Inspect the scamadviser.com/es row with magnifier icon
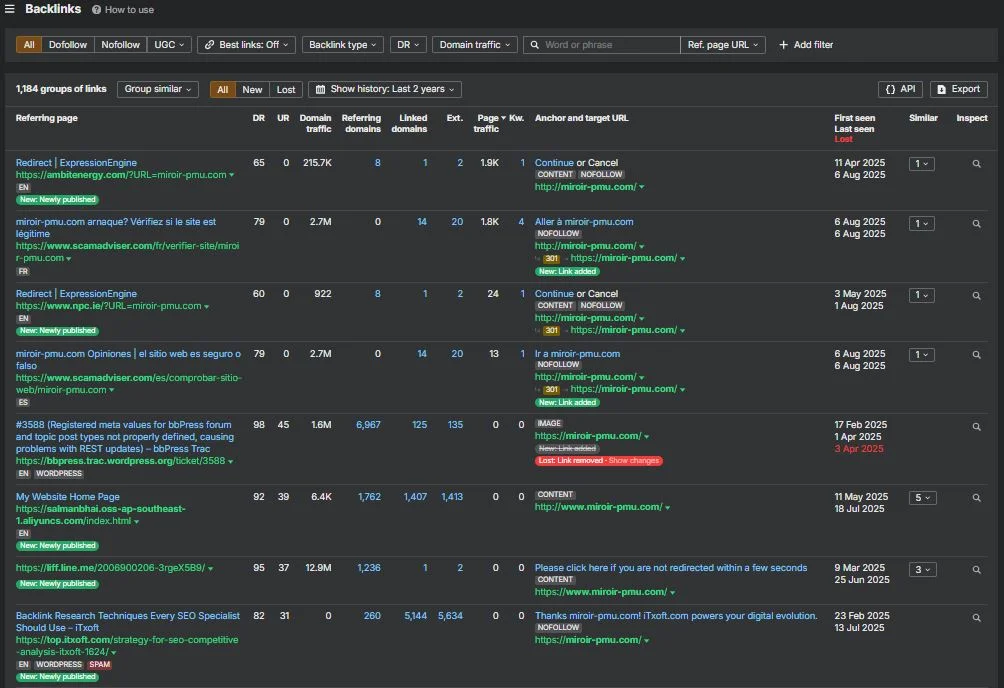Viewport: 1004px width, 688px height. coord(976,354)
